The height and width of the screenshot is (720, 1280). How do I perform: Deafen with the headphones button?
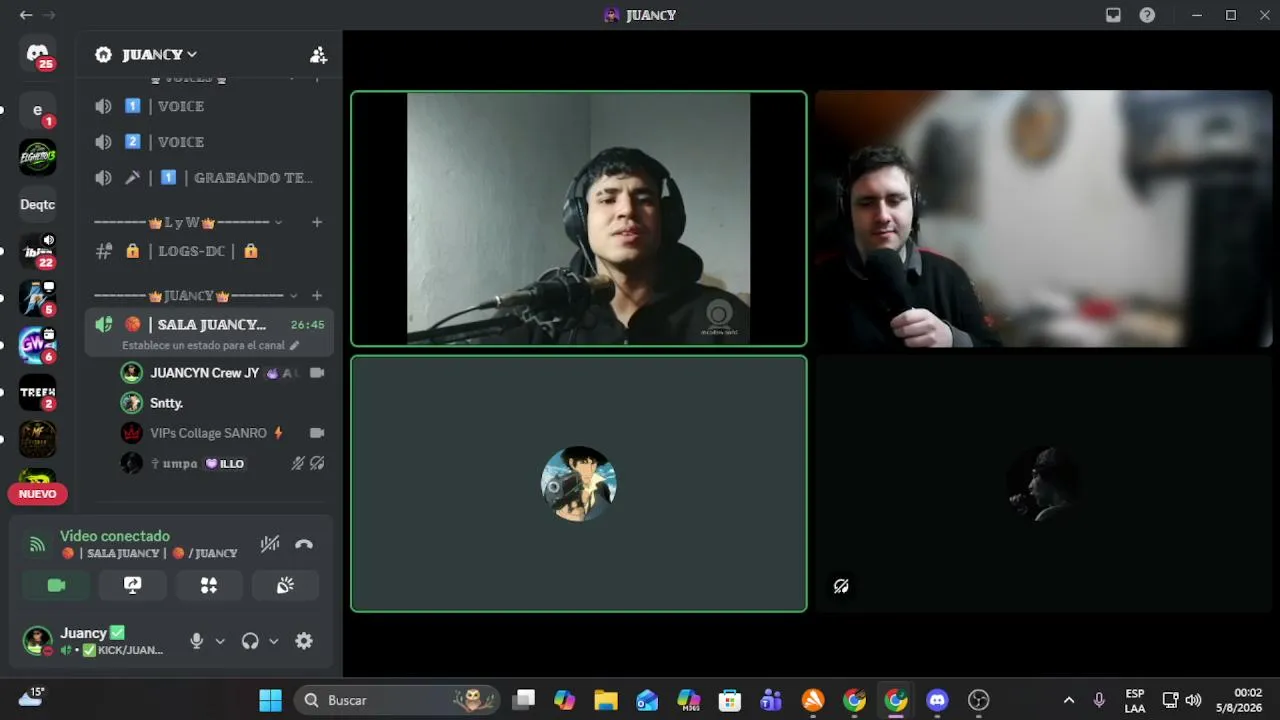[x=250, y=641]
